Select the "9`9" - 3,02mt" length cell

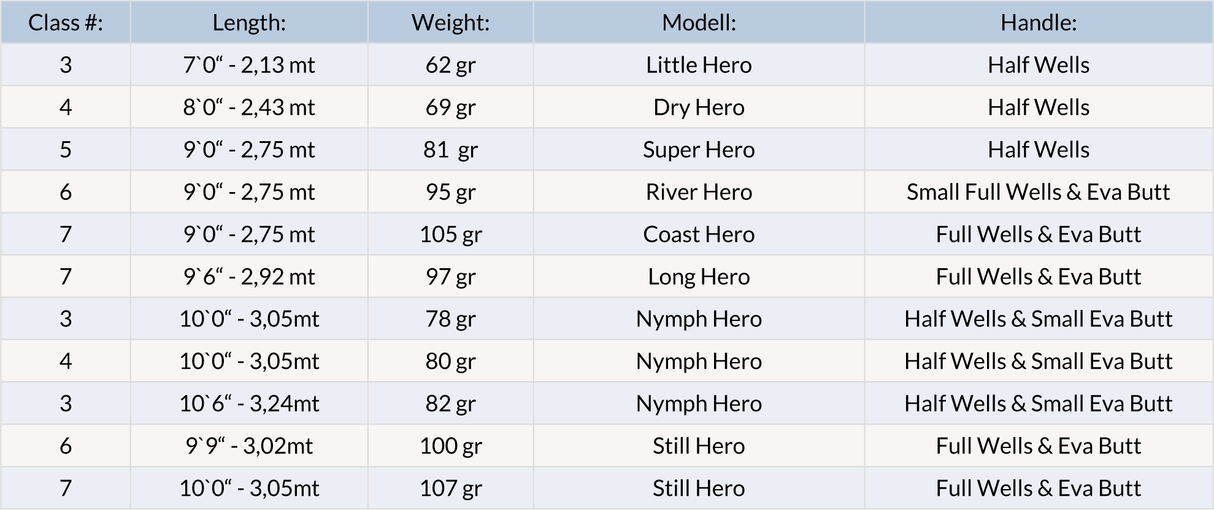[249, 446]
